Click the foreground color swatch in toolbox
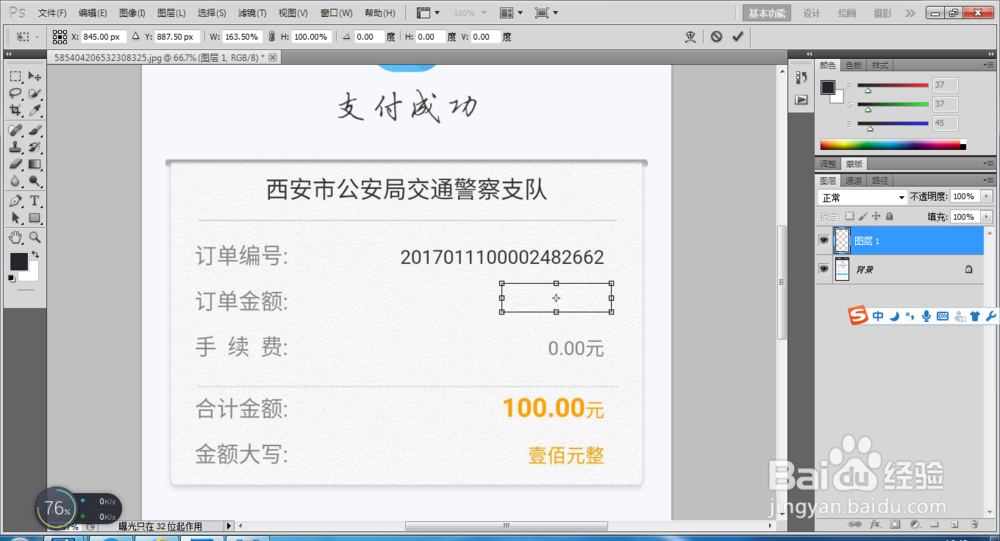 click(18, 261)
